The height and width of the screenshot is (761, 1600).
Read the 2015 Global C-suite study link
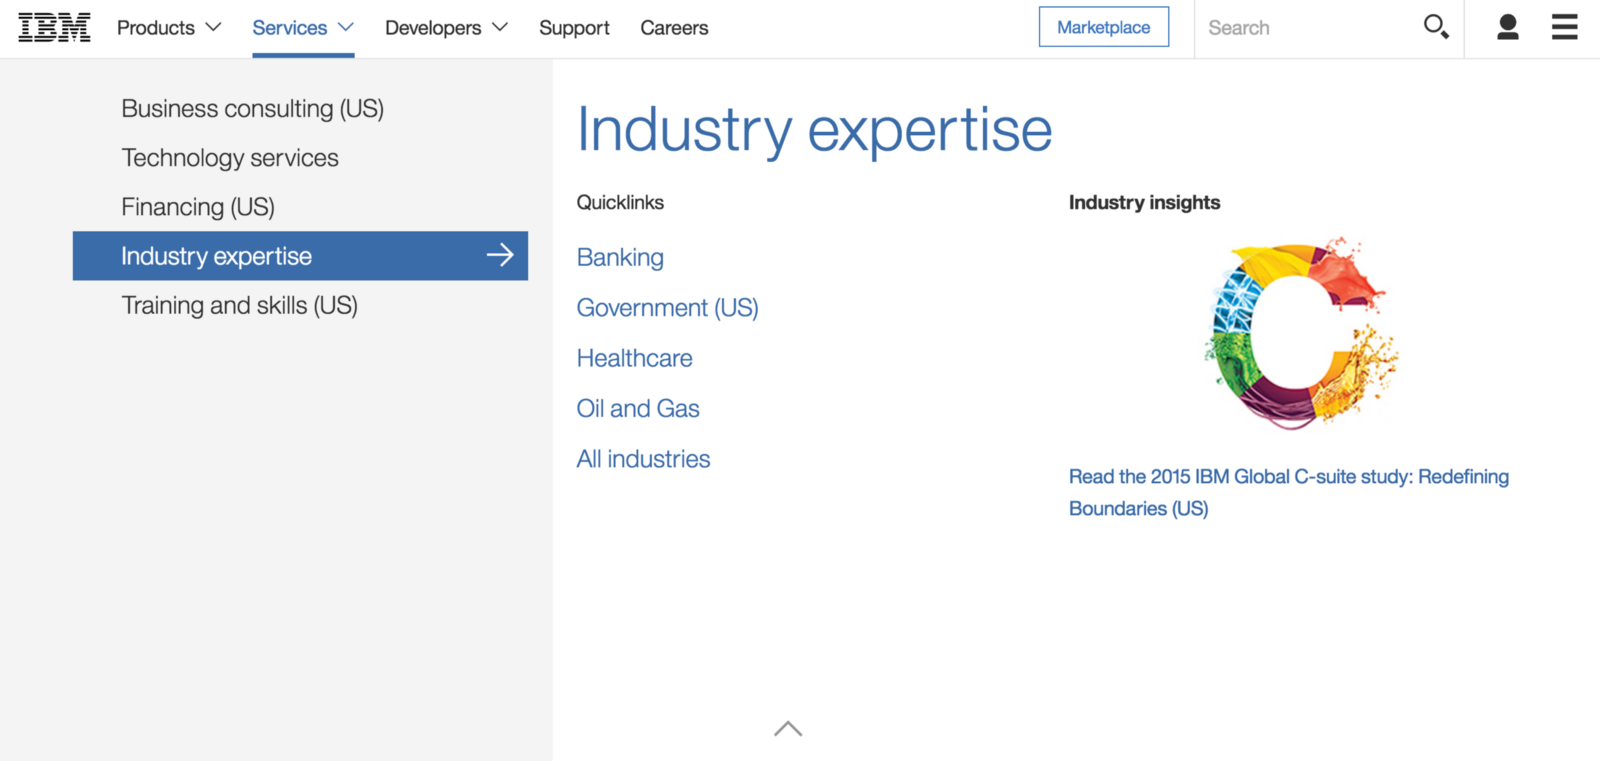tap(1288, 477)
